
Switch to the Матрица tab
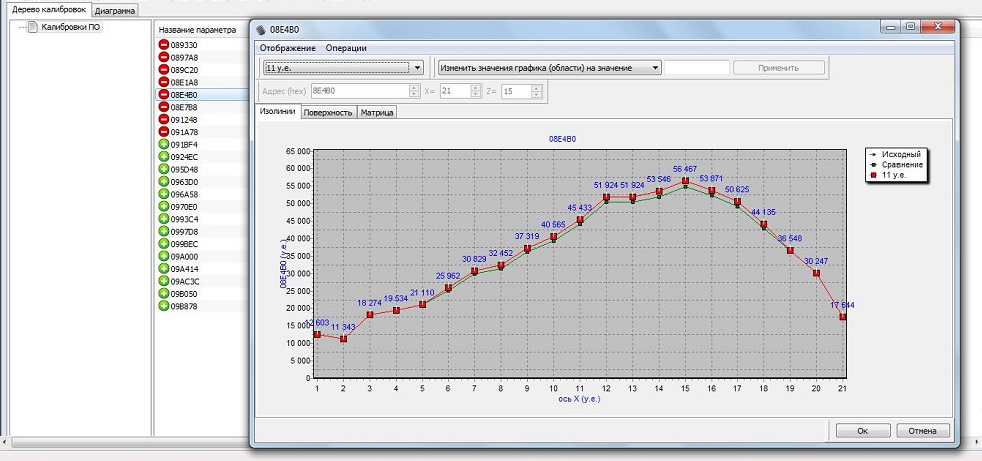point(377,112)
